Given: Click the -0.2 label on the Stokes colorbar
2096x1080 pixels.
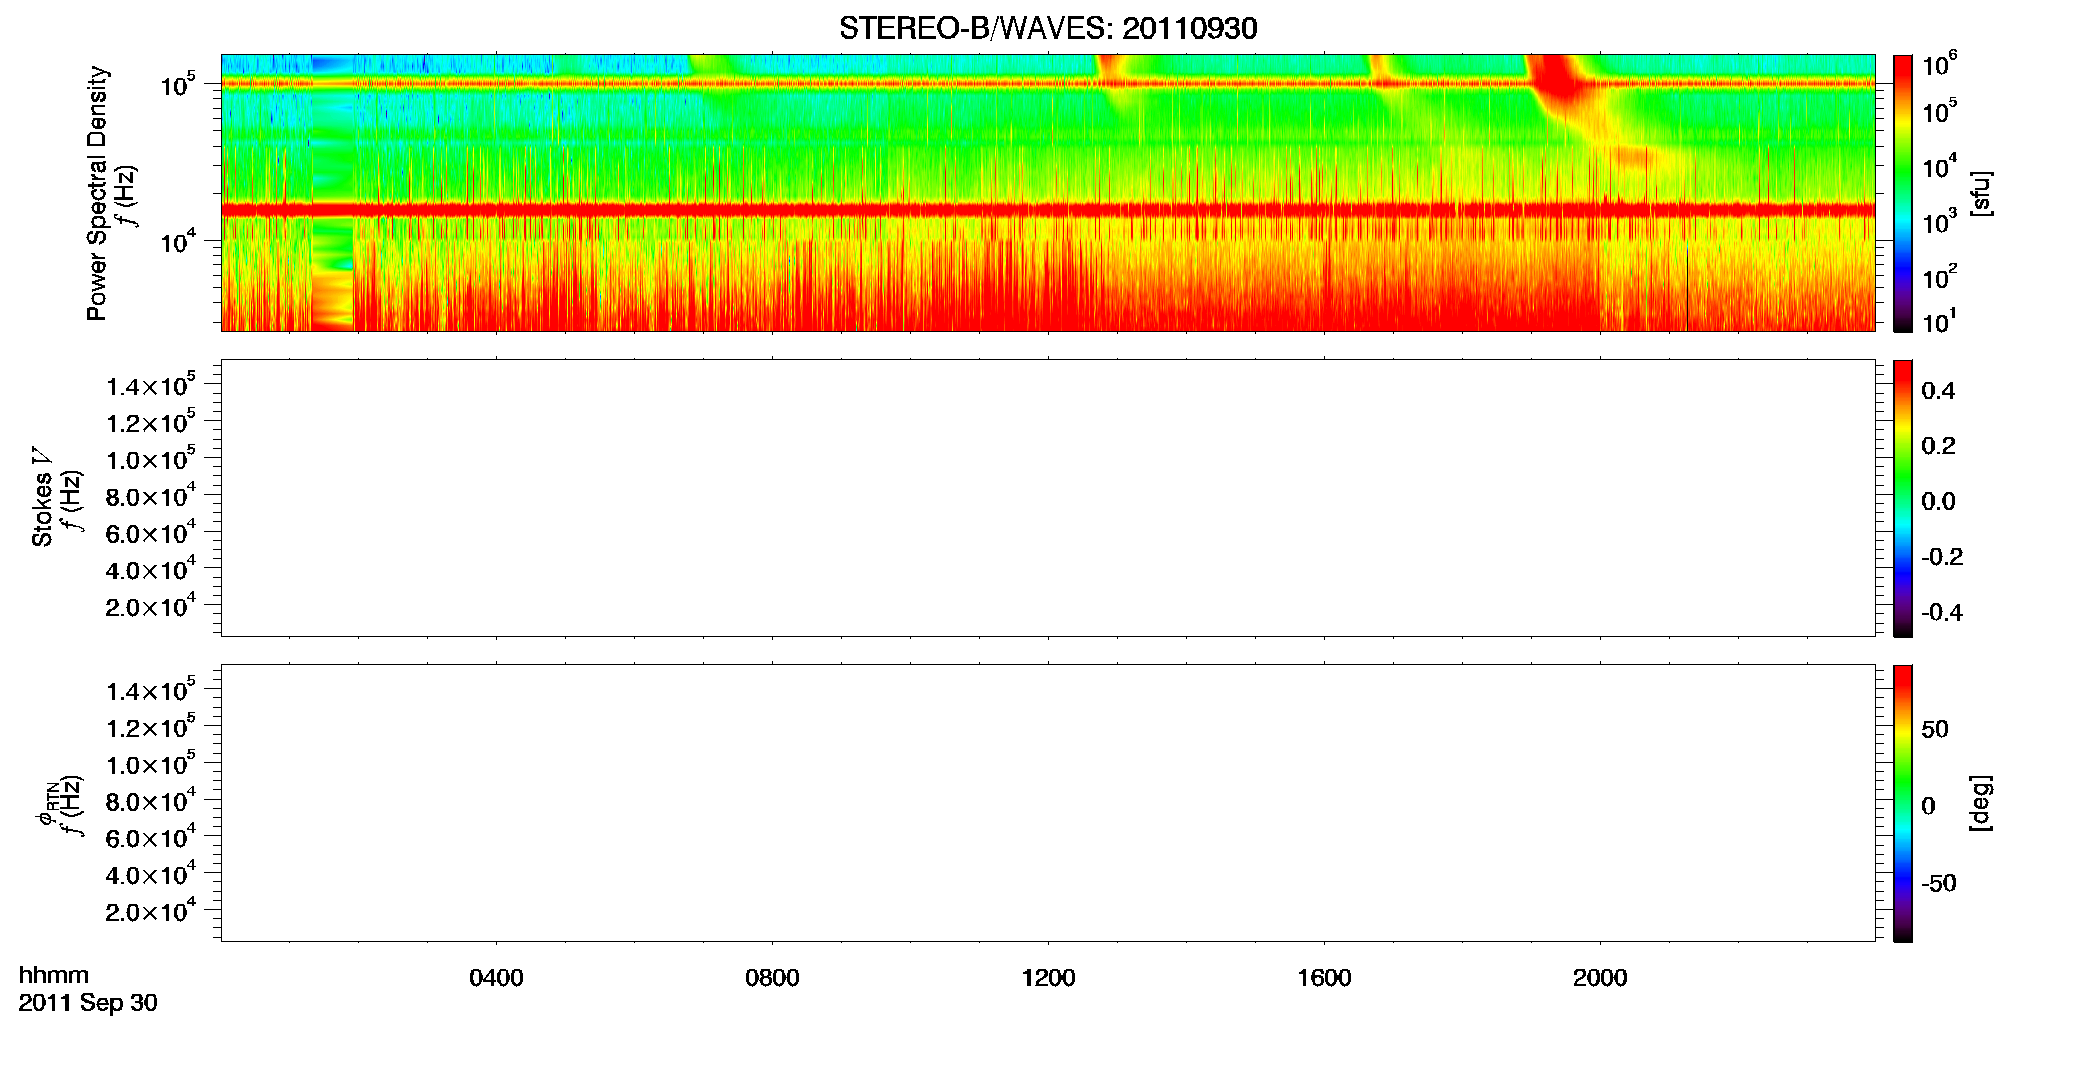Looking at the screenshot, I should (x=1942, y=557).
